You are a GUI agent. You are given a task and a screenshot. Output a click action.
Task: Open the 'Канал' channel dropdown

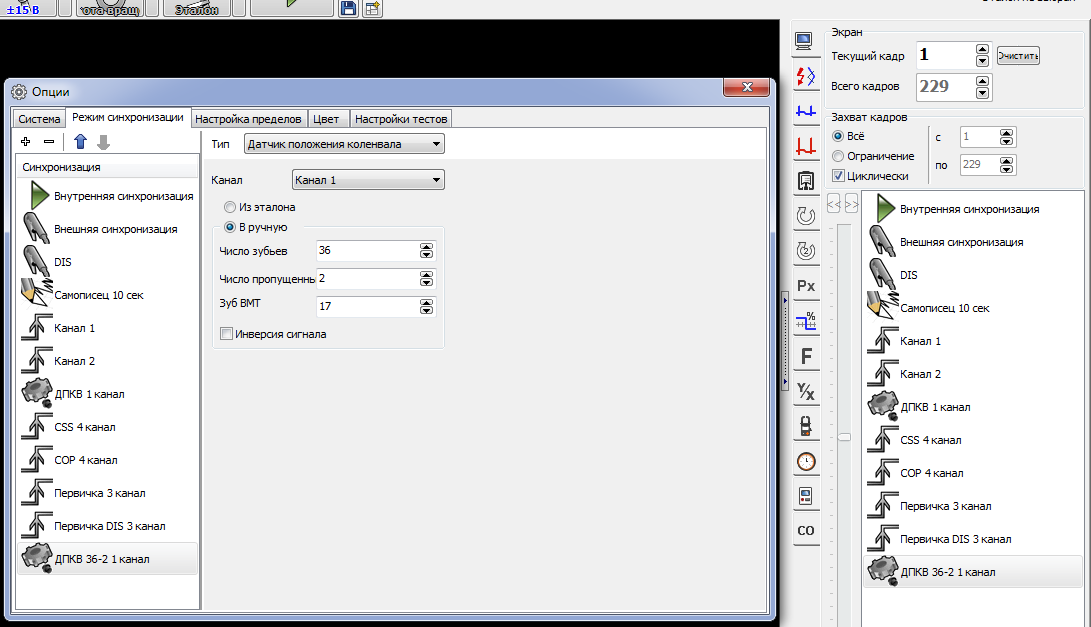click(x=368, y=180)
